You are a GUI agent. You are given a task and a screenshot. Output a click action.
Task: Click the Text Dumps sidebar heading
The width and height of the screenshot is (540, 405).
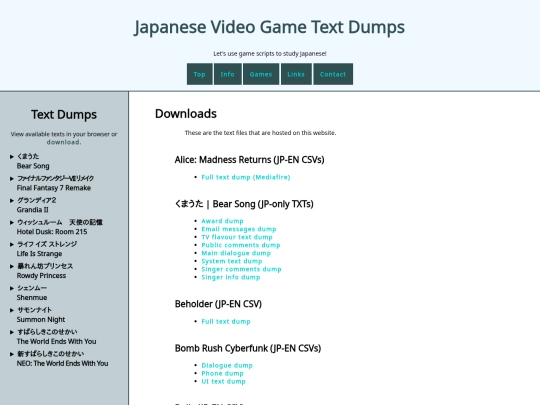point(64,114)
